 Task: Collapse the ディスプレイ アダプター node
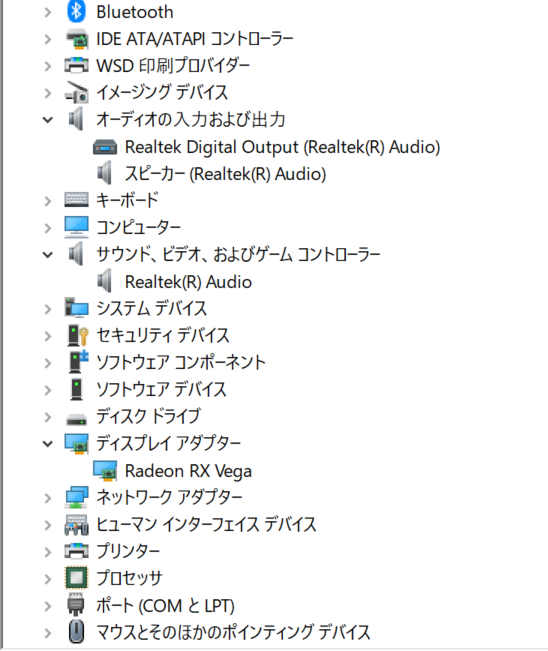coord(48,444)
